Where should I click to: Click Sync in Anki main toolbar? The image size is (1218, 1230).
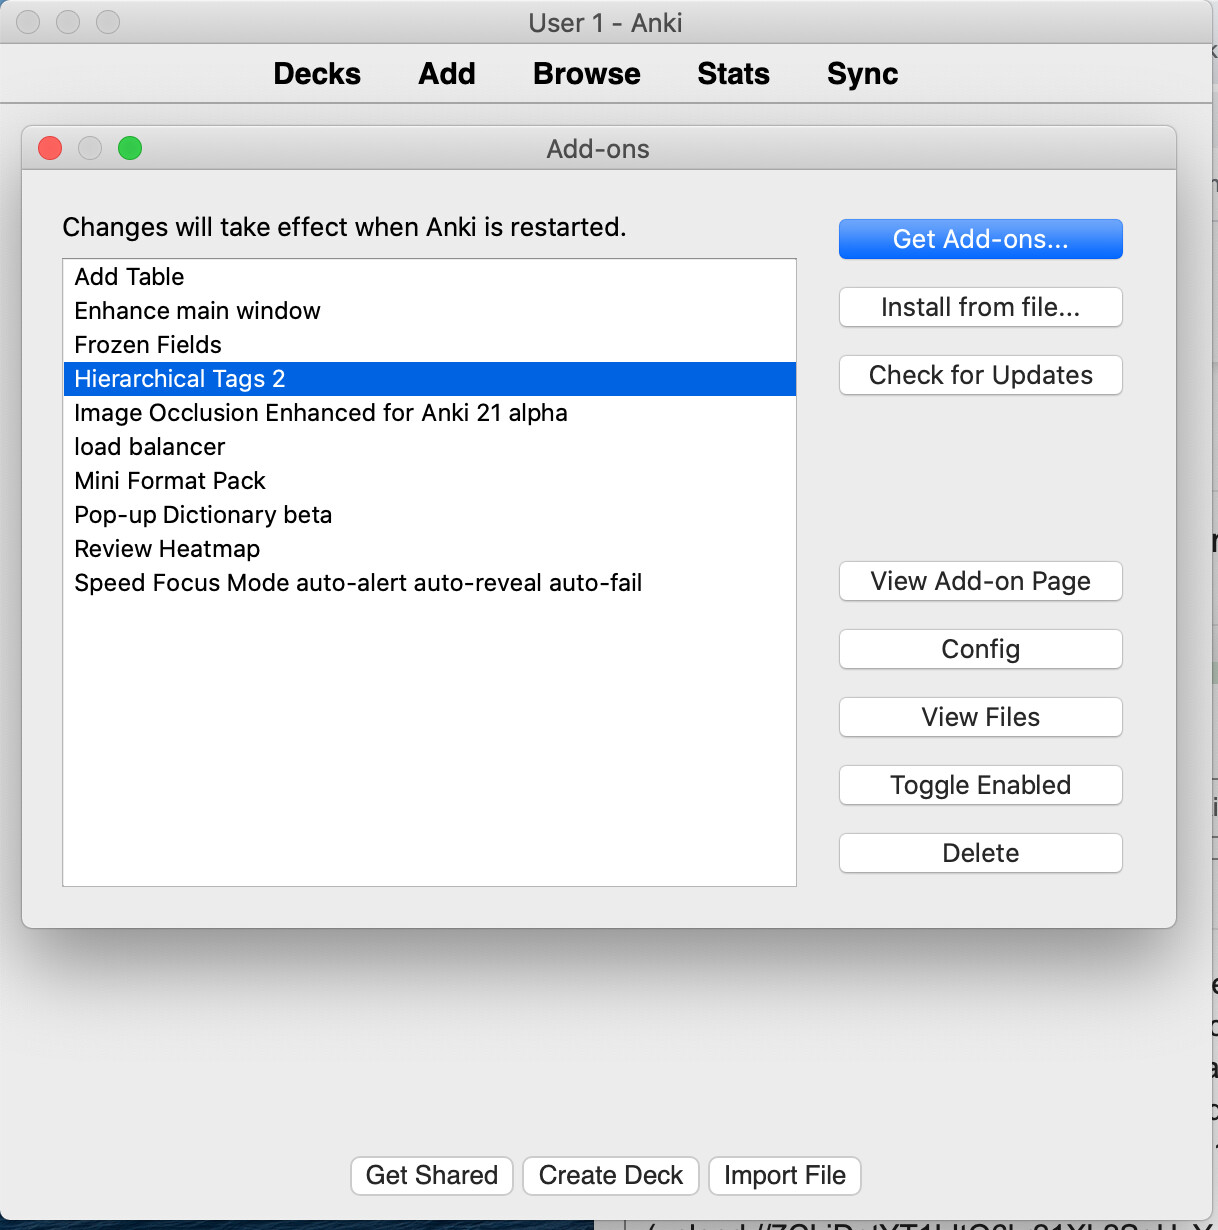(863, 74)
